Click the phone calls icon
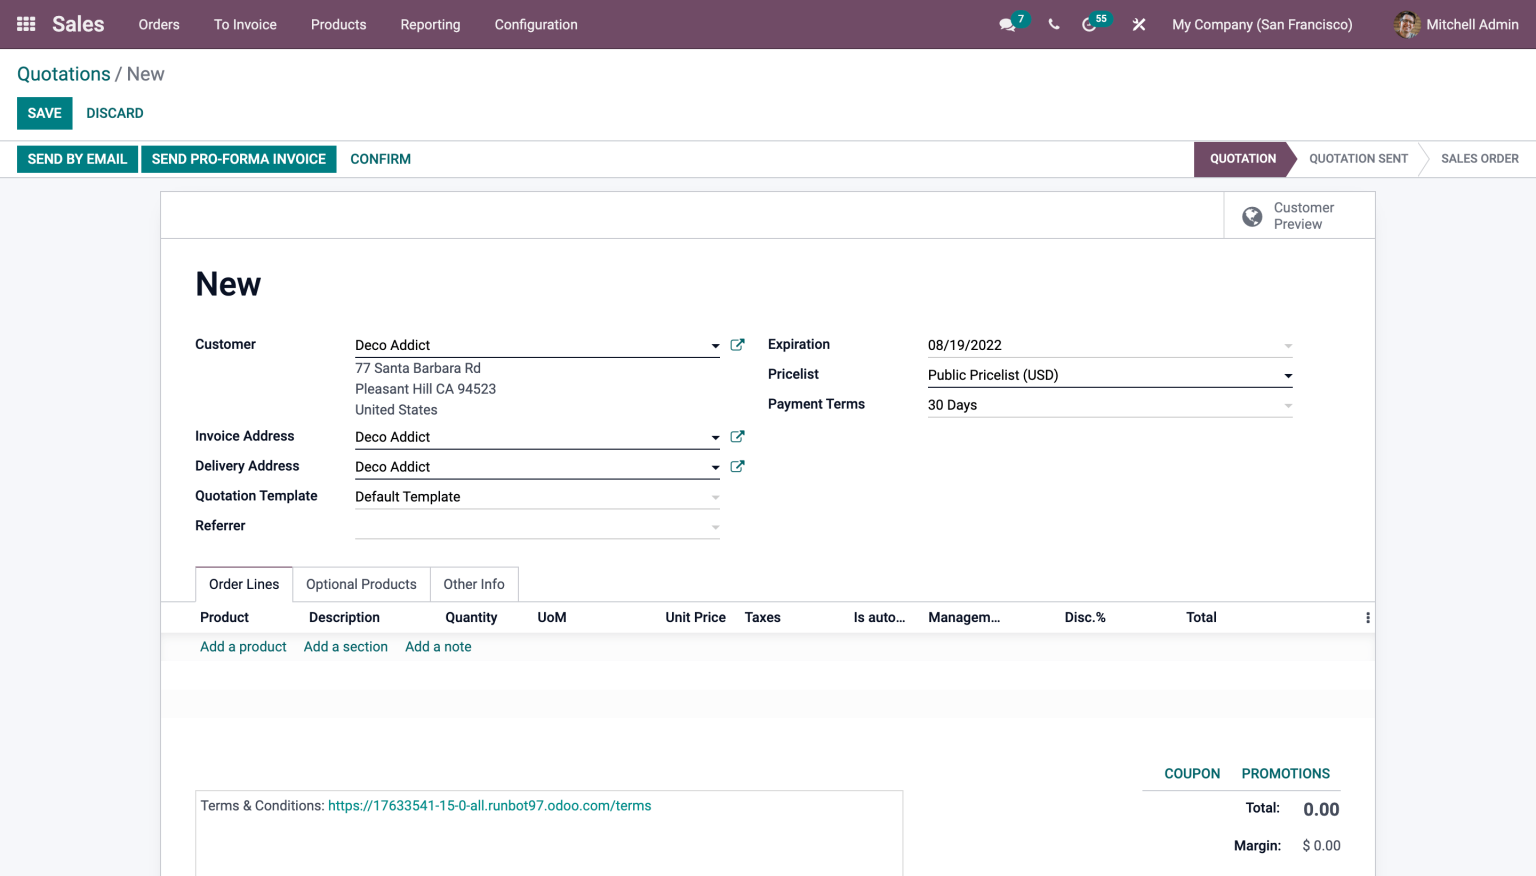This screenshot has width=1536, height=876. tap(1053, 24)
